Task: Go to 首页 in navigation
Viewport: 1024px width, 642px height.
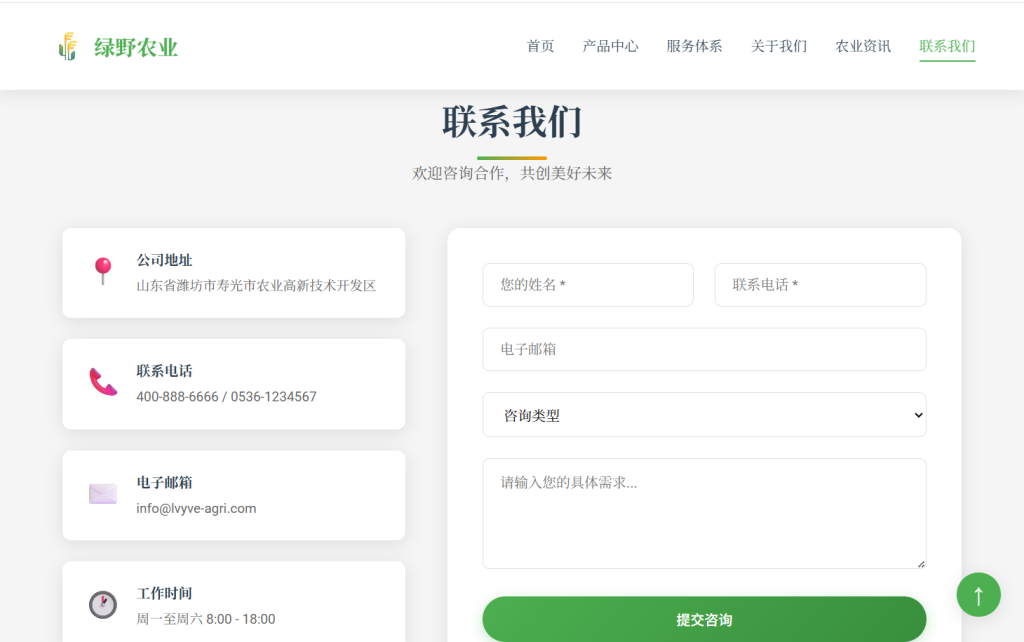Action: [540, 46]
